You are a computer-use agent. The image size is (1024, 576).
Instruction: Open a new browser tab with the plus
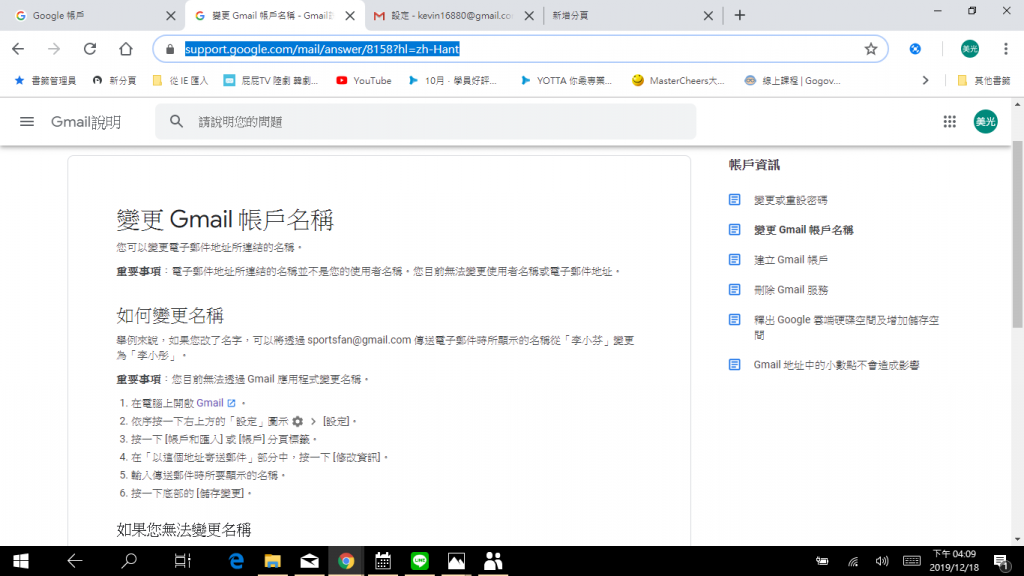click(739, 15)
